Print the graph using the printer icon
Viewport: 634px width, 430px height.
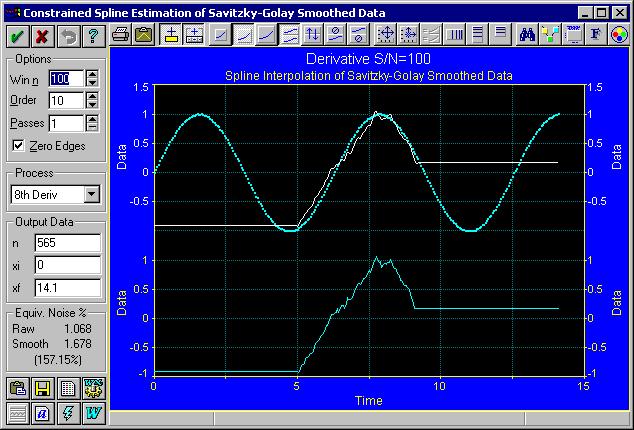click(x=120, y=35)
